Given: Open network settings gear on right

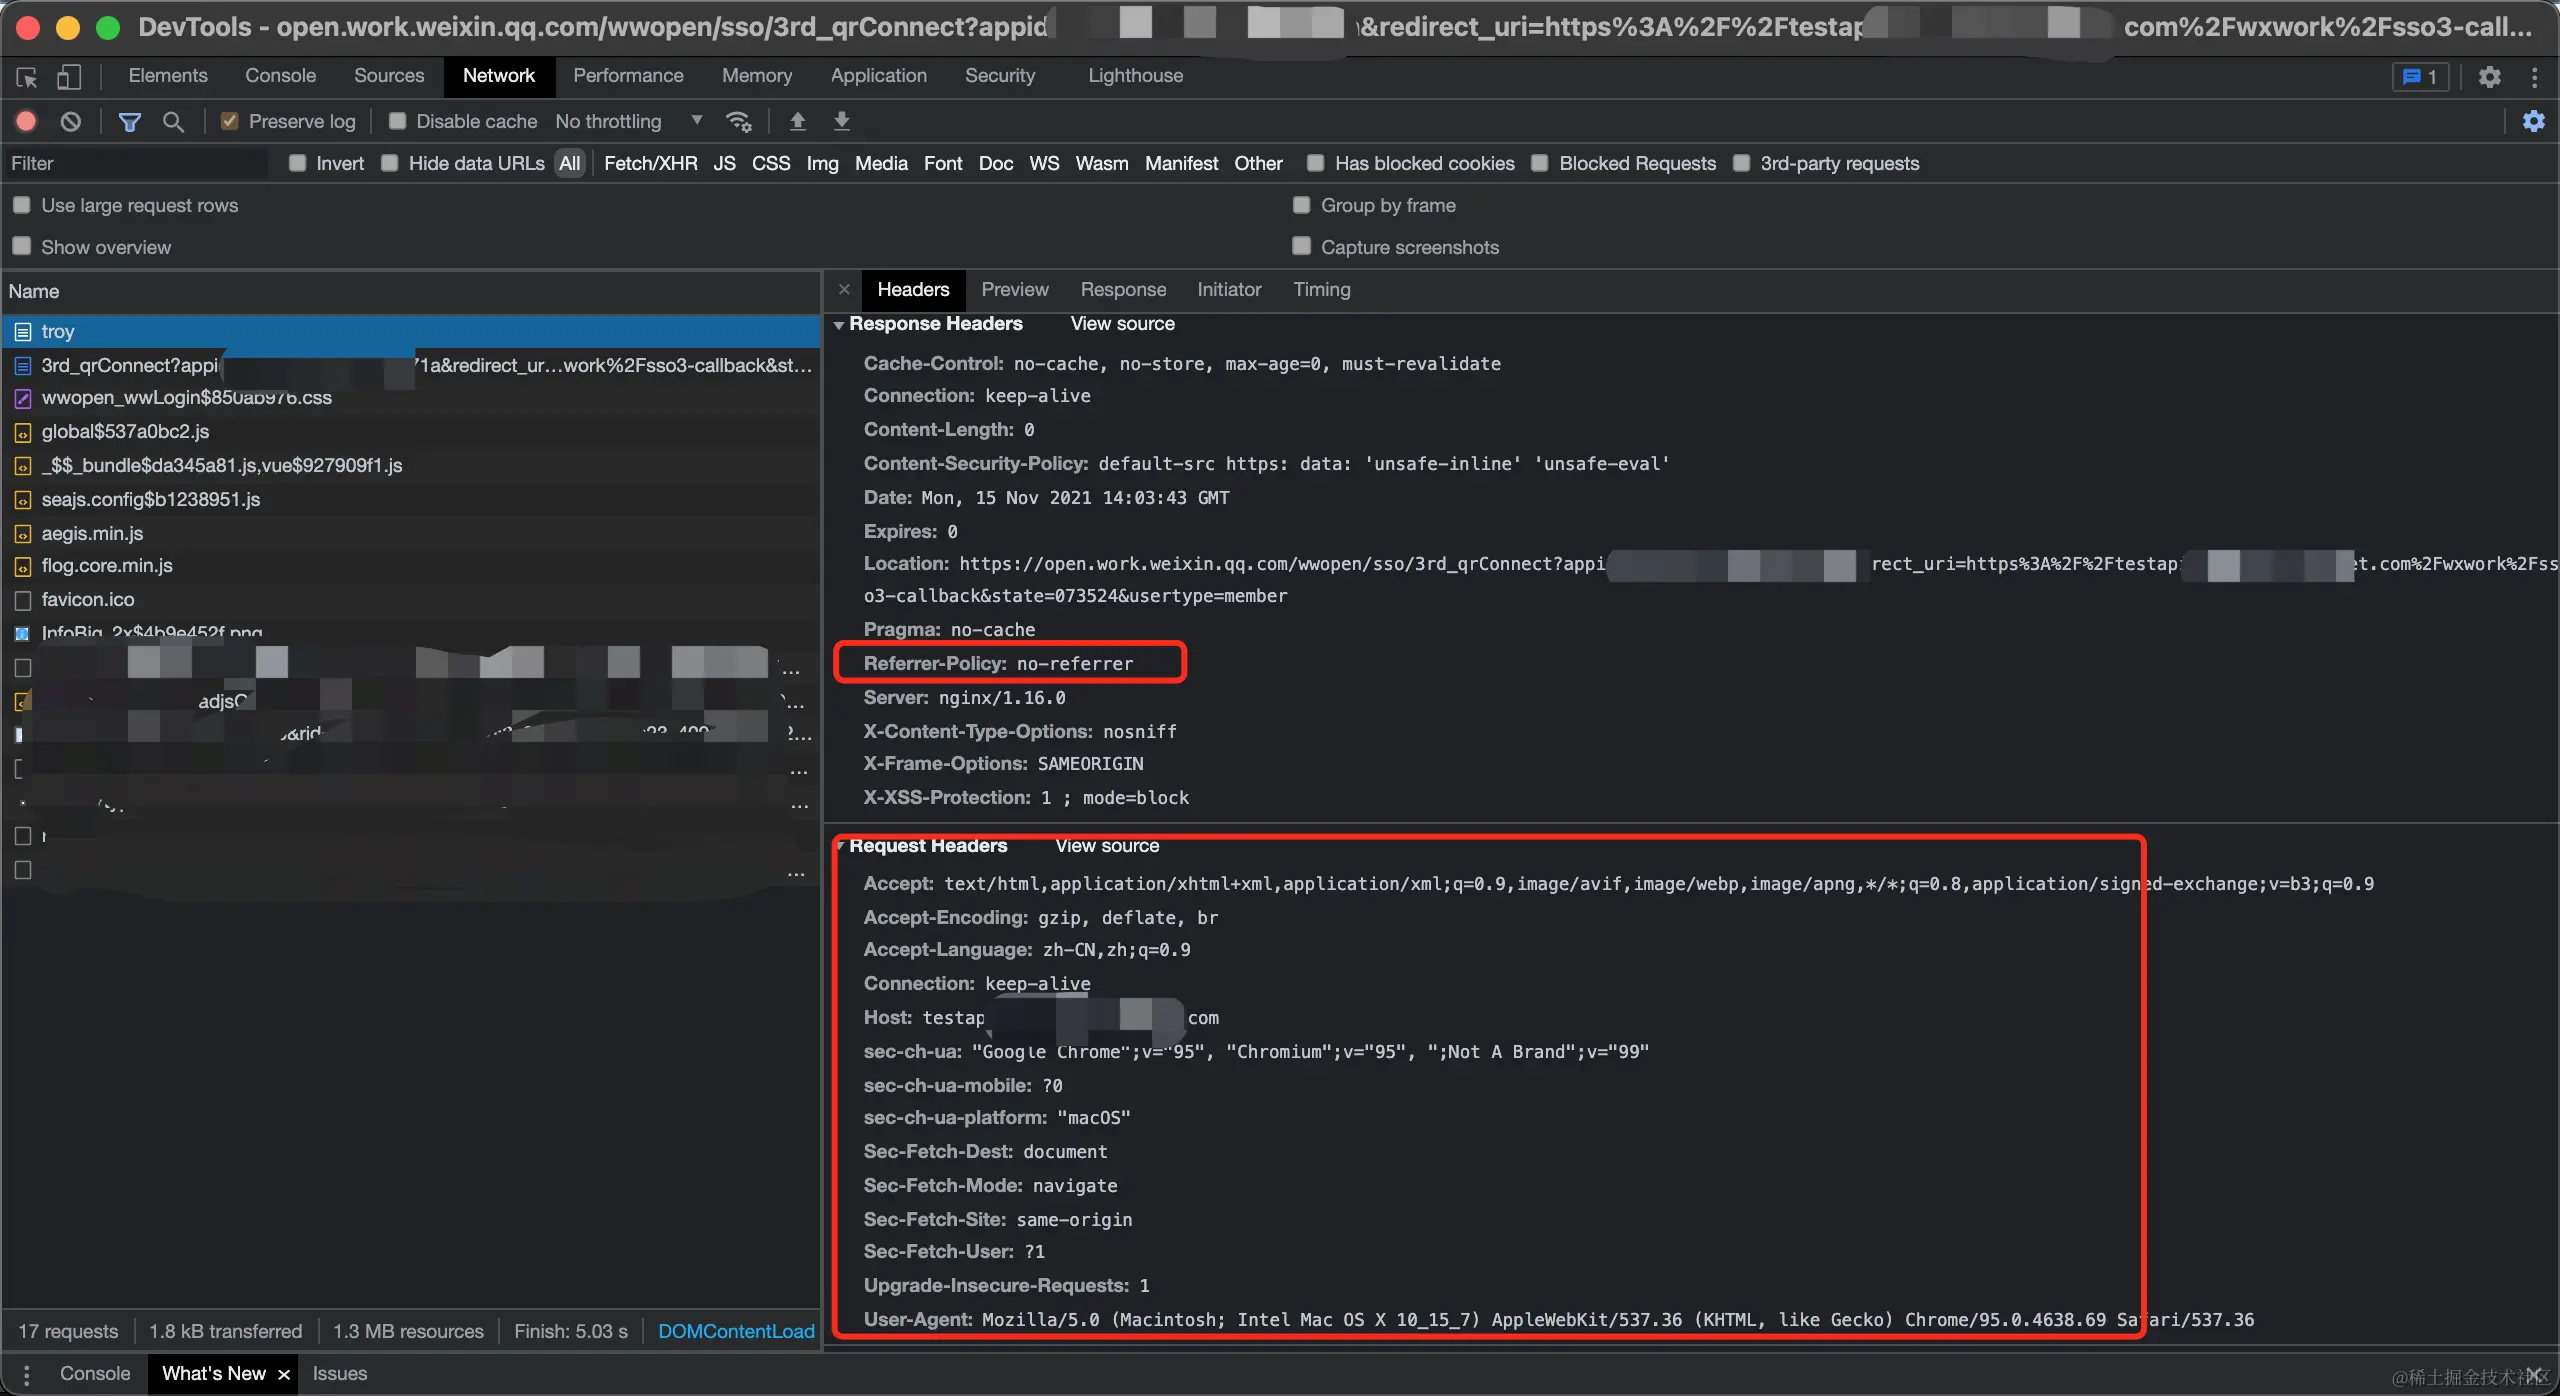Looking at the screenshot, I should (x=2533, y=121).
